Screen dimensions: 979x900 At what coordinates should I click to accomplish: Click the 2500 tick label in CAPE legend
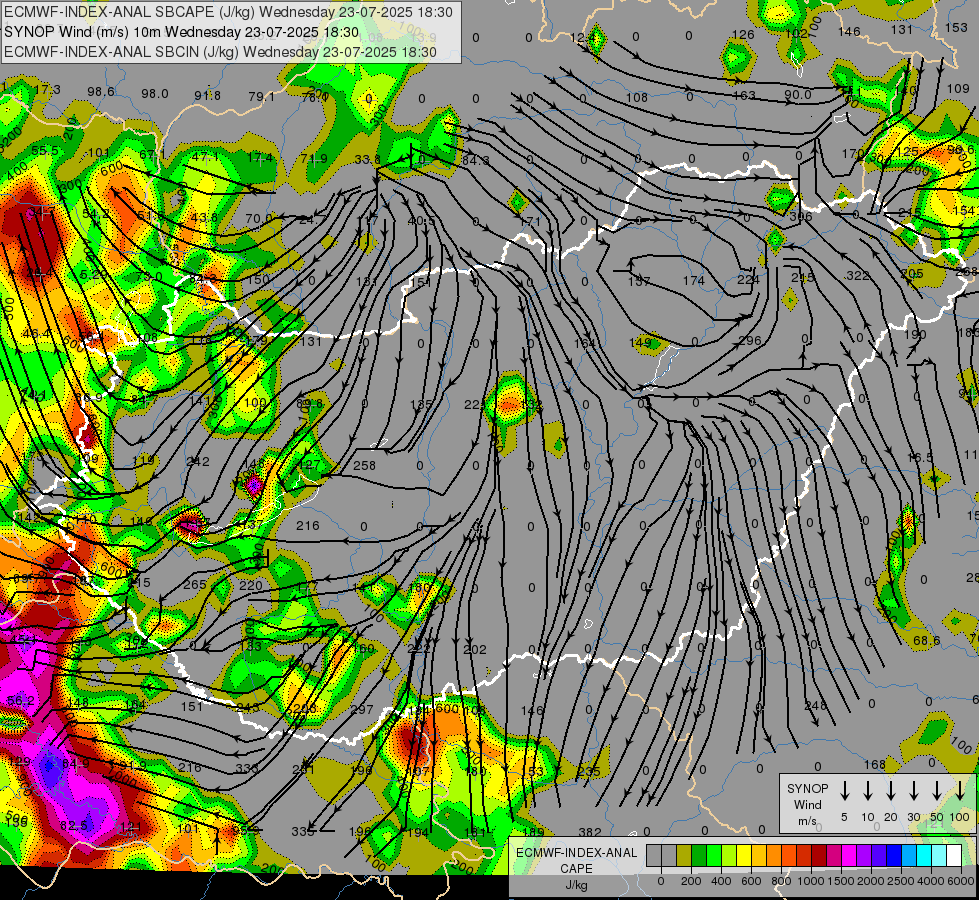pos(901,881)
